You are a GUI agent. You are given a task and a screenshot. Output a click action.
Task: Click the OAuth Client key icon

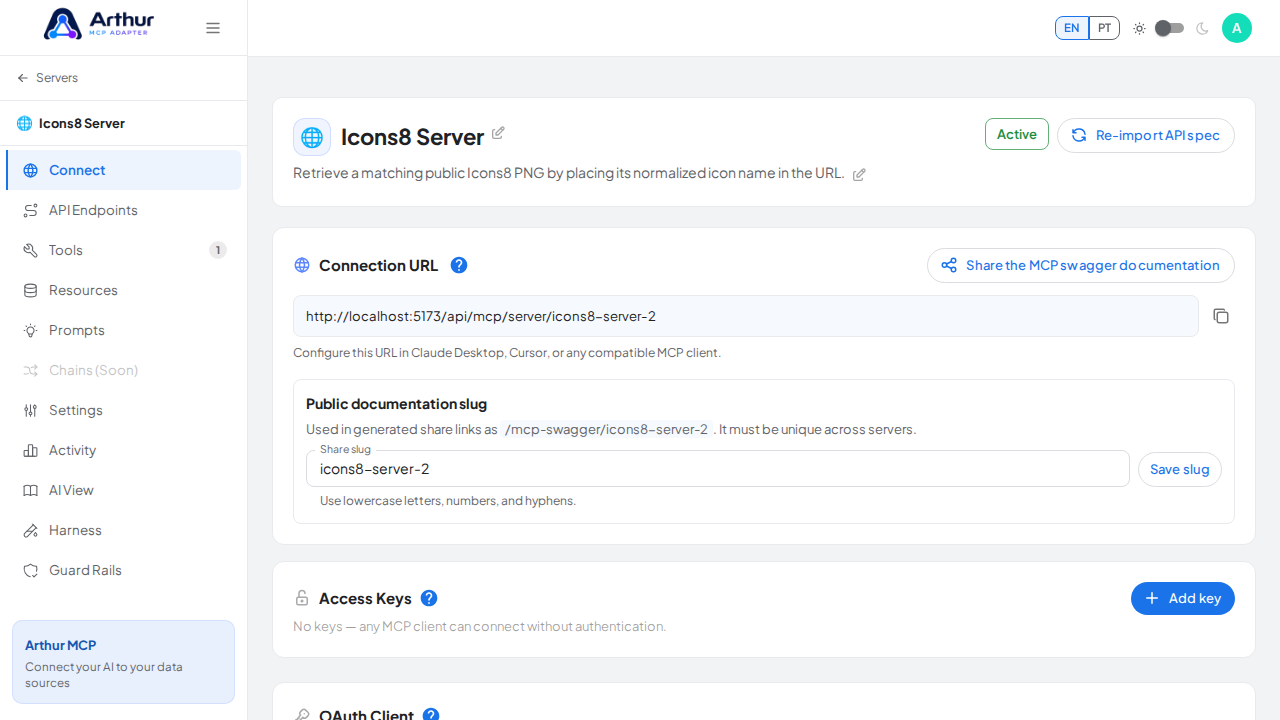click(x=302, y=715)
